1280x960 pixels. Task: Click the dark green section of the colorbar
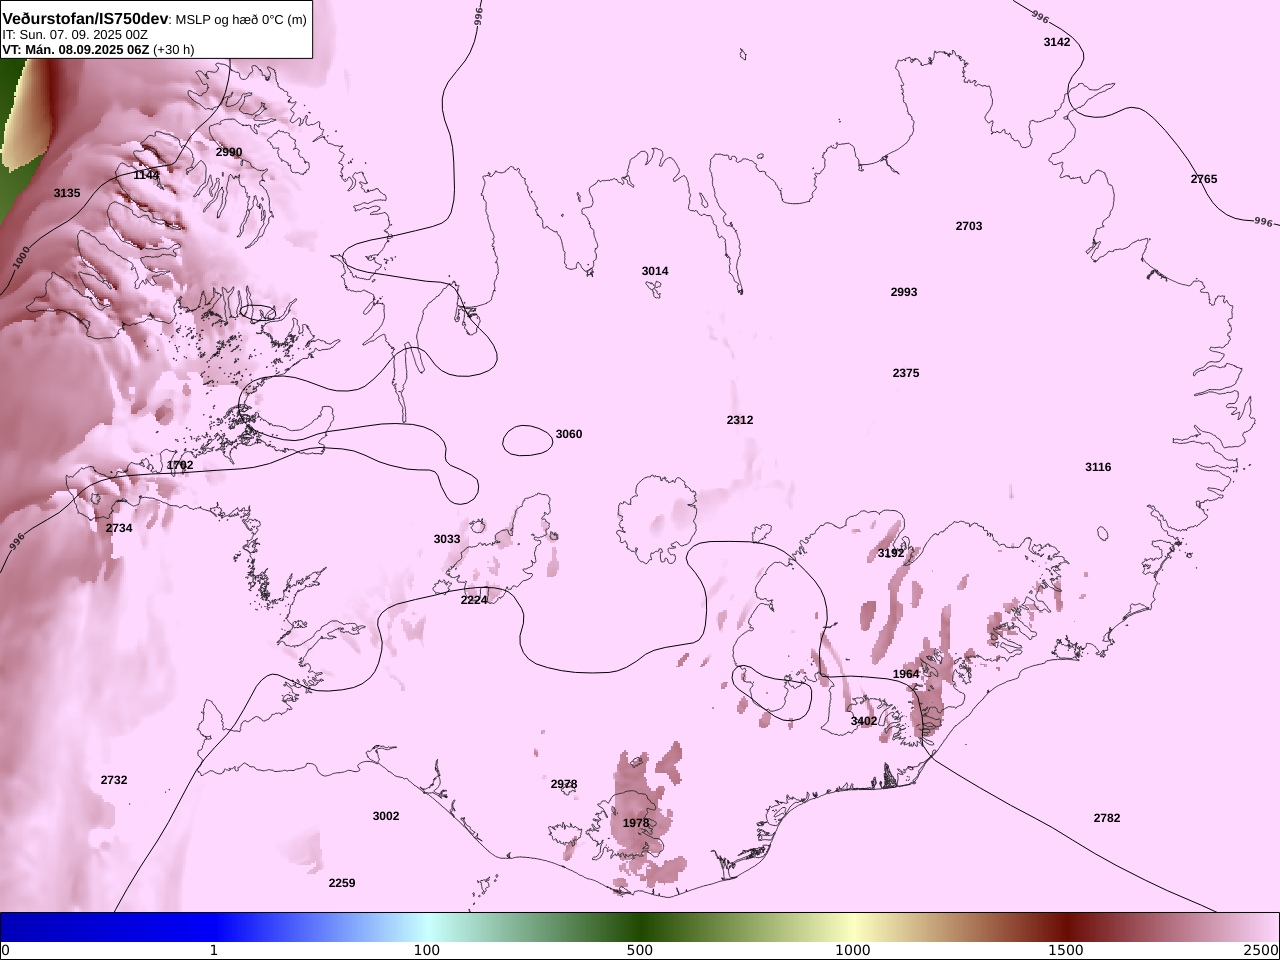pyautogui.click(x=640, y=927)
